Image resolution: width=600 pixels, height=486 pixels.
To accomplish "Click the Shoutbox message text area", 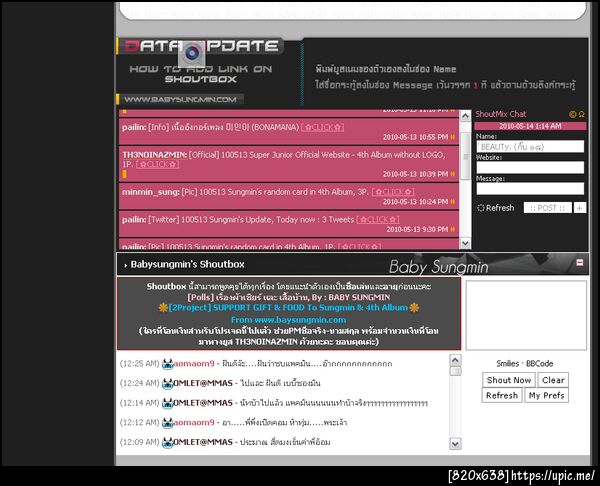I will click(526, 315).
